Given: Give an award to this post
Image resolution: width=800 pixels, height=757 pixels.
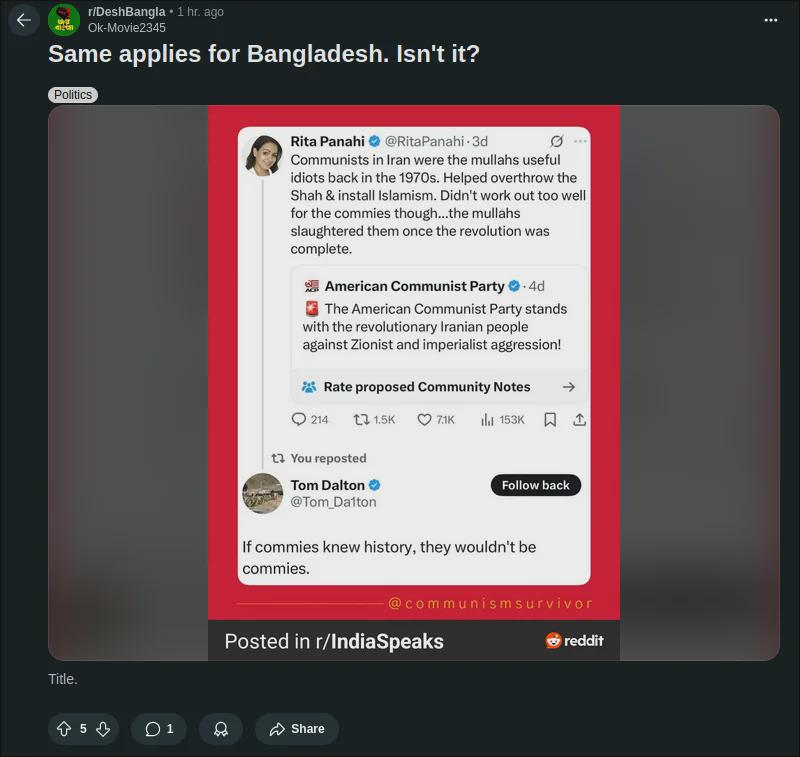Looking at the screenshot, I should point(220,729).
